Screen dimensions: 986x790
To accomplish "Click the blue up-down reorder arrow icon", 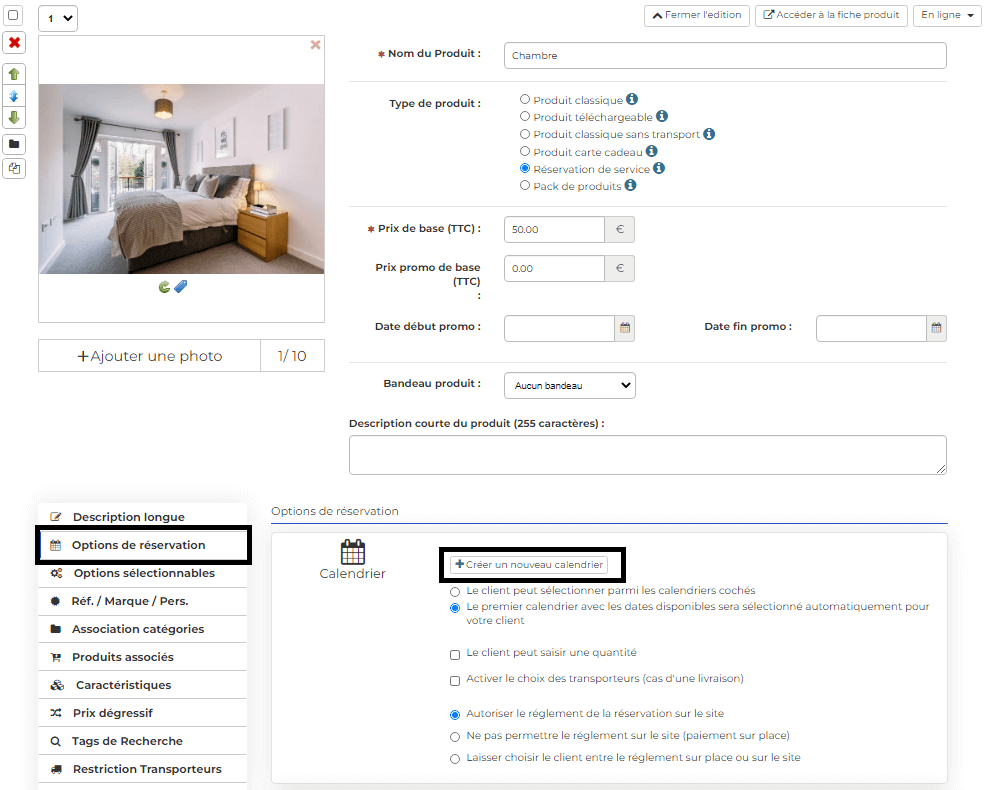I will 14,96.
